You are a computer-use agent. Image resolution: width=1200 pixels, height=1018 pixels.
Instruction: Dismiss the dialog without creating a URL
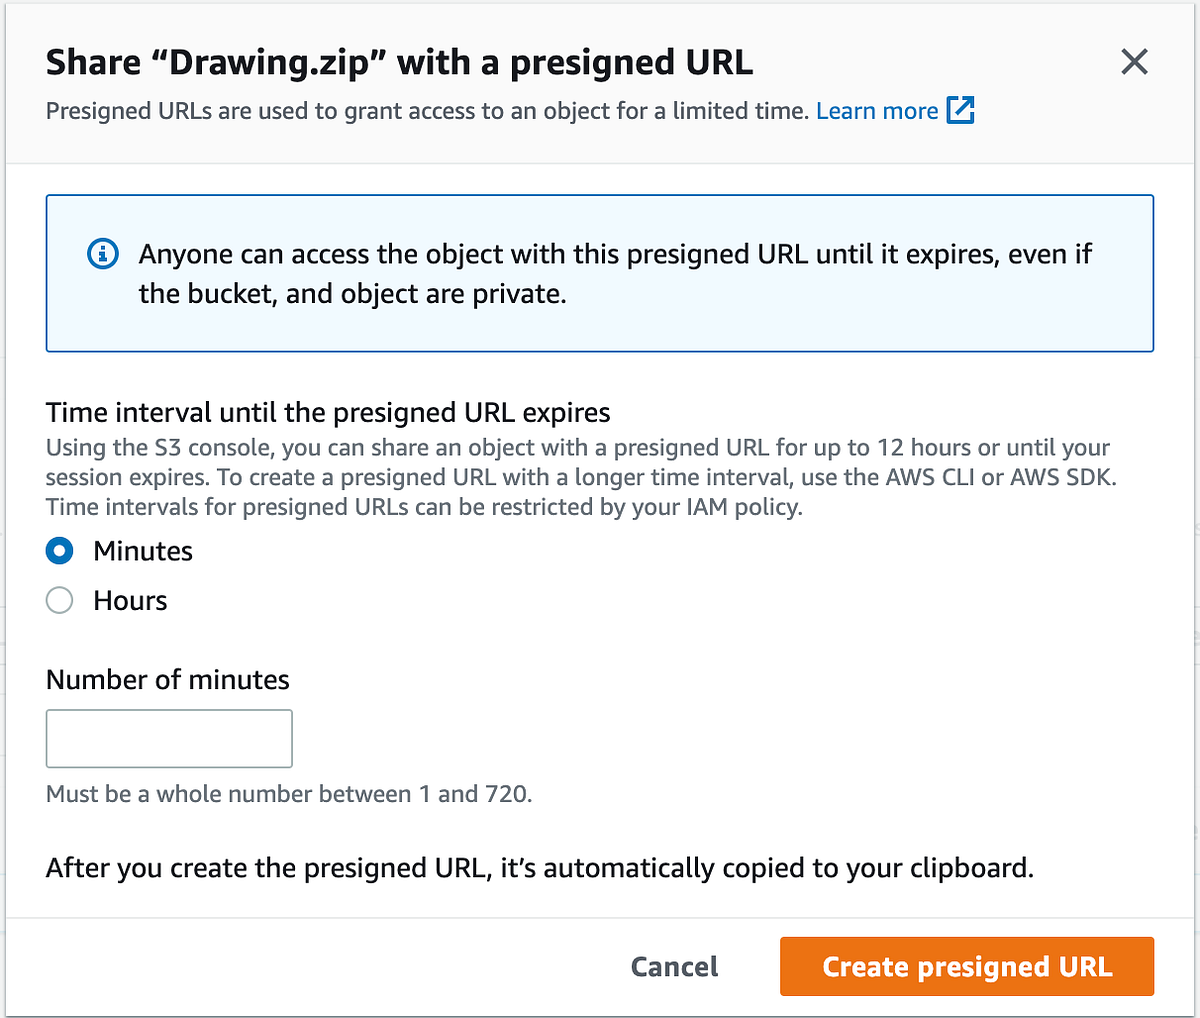click(x=673, y=966)
